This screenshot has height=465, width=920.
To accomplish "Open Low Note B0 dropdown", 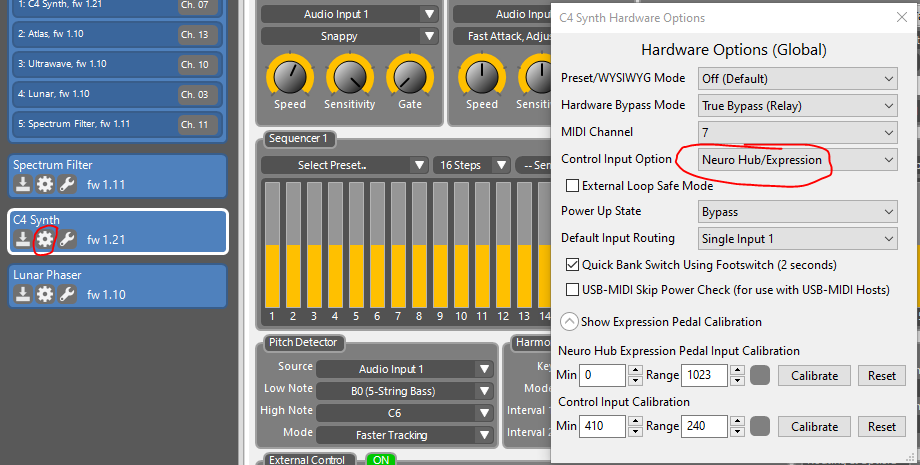I will pyautogui.click(x=405, y=391).
